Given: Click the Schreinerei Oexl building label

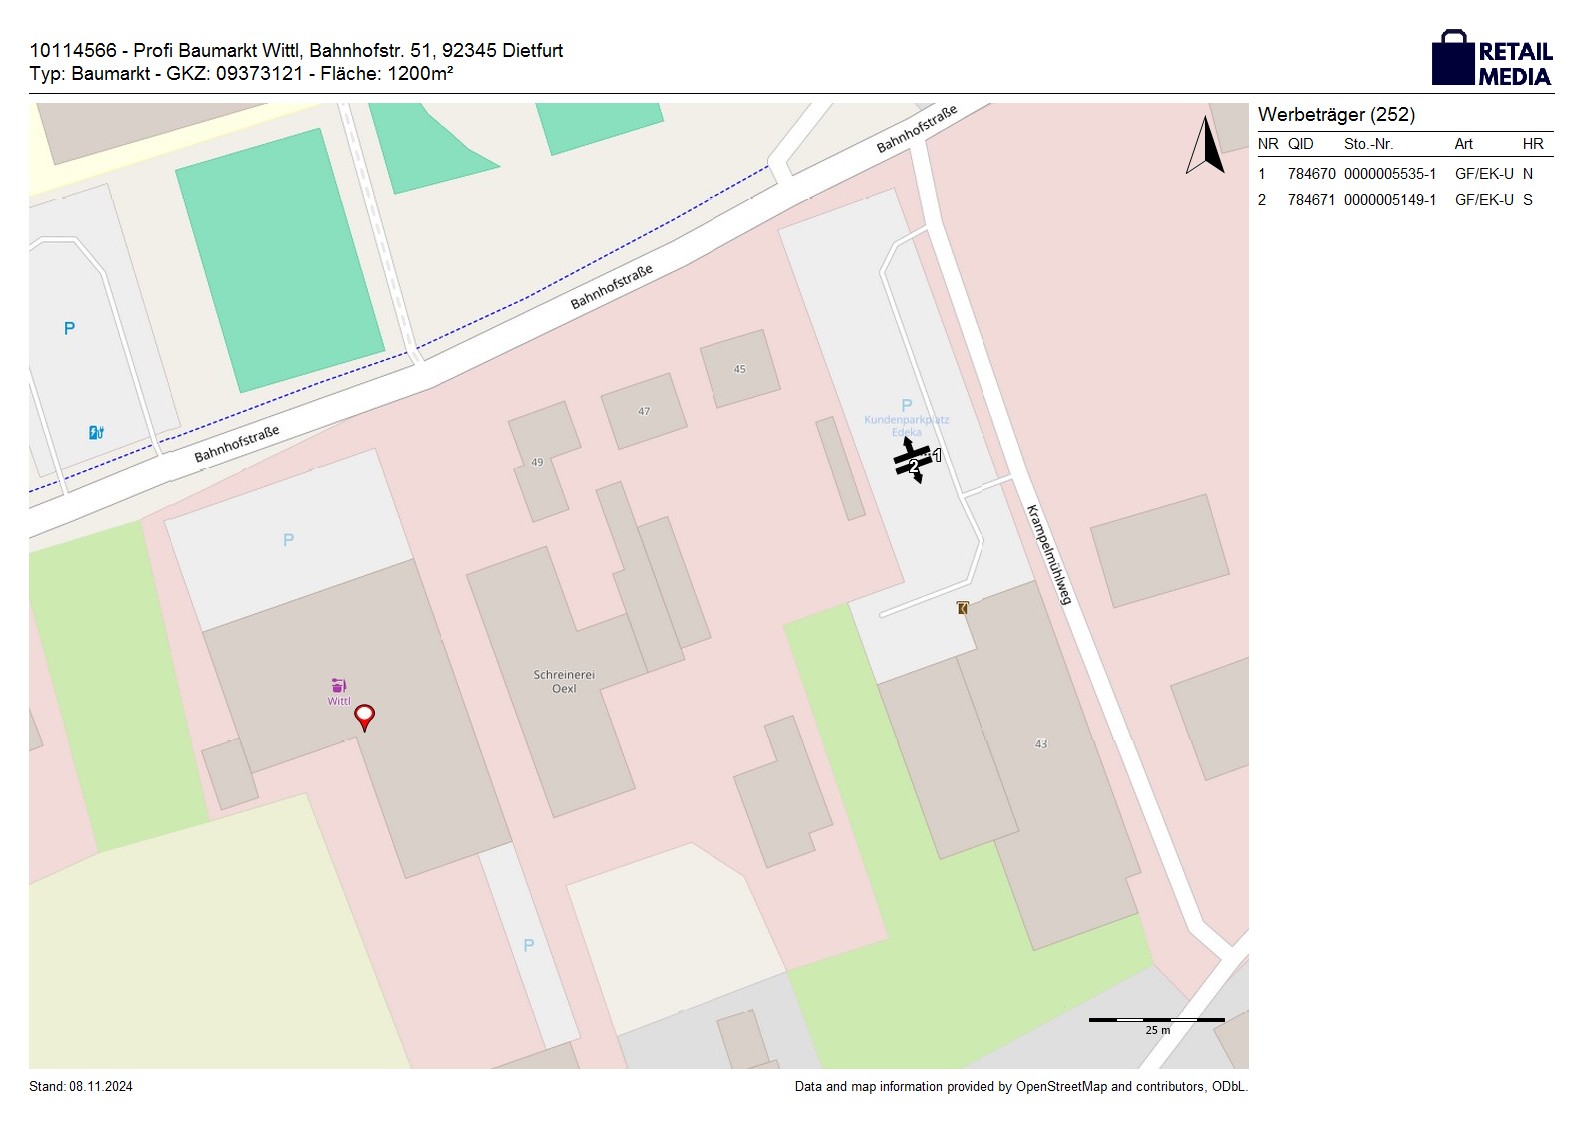Looking at the screenshot, I should [x=564, y=681].
